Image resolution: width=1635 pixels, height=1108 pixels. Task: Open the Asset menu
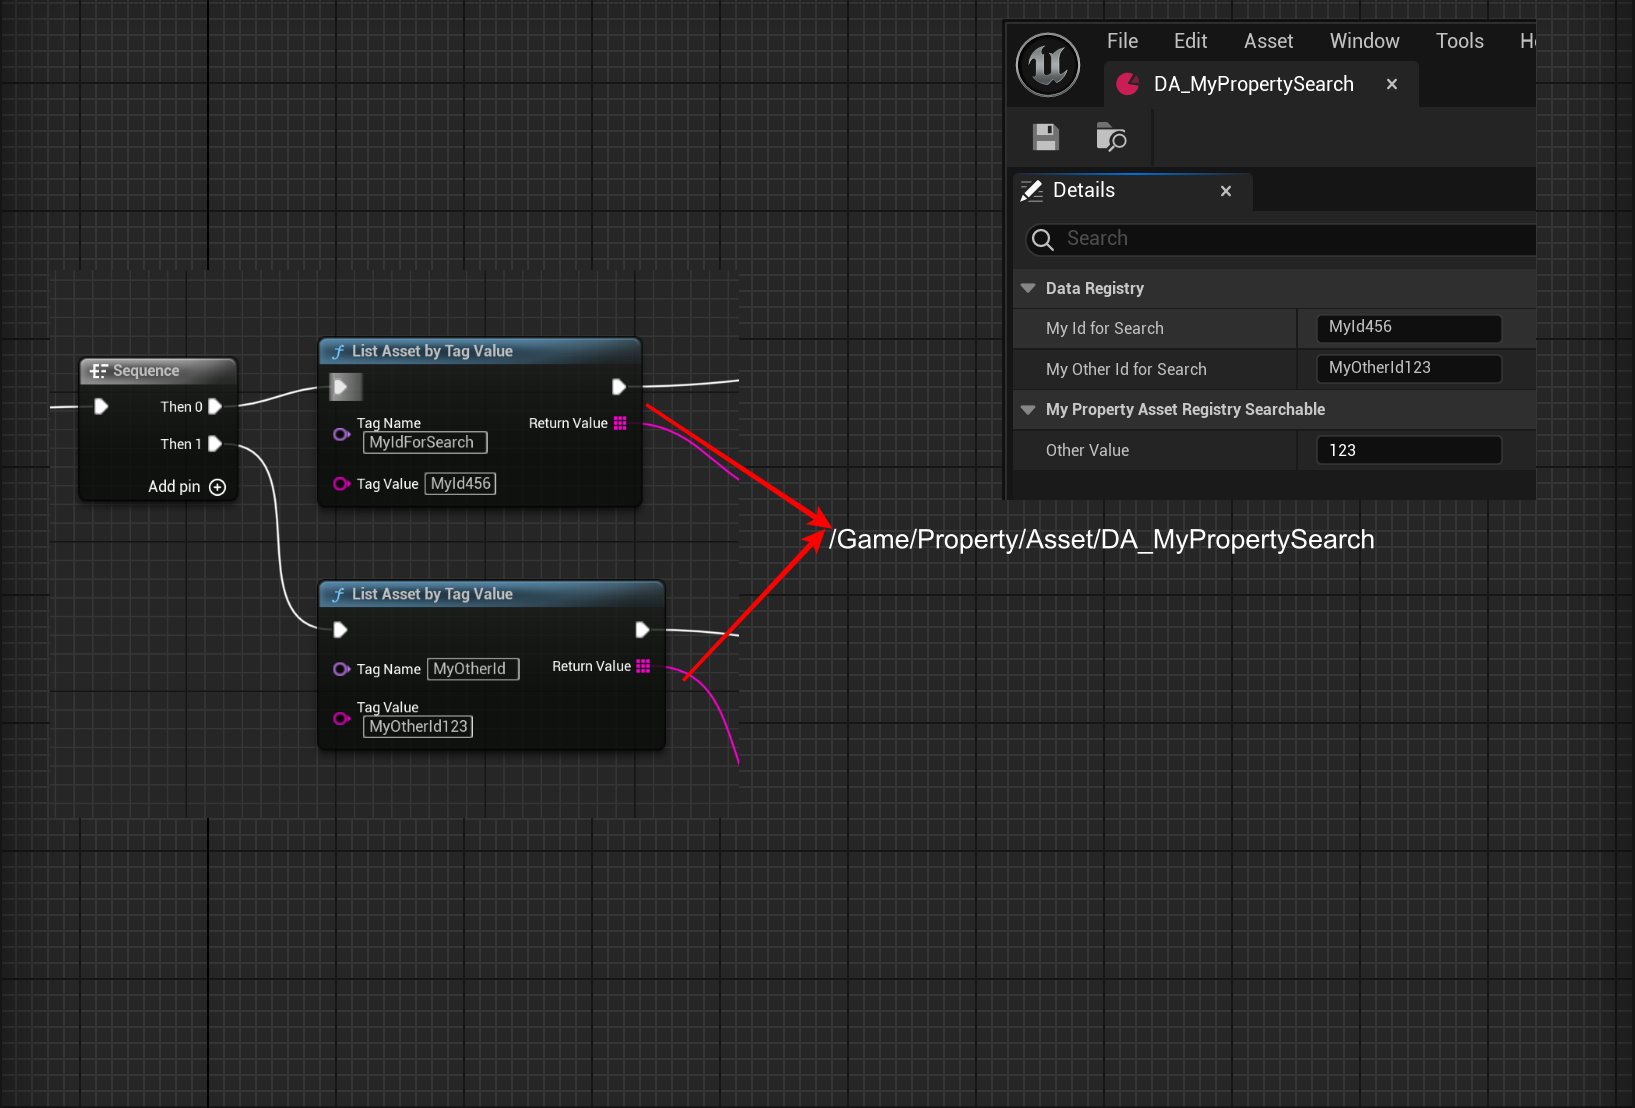coord(1268,41)
